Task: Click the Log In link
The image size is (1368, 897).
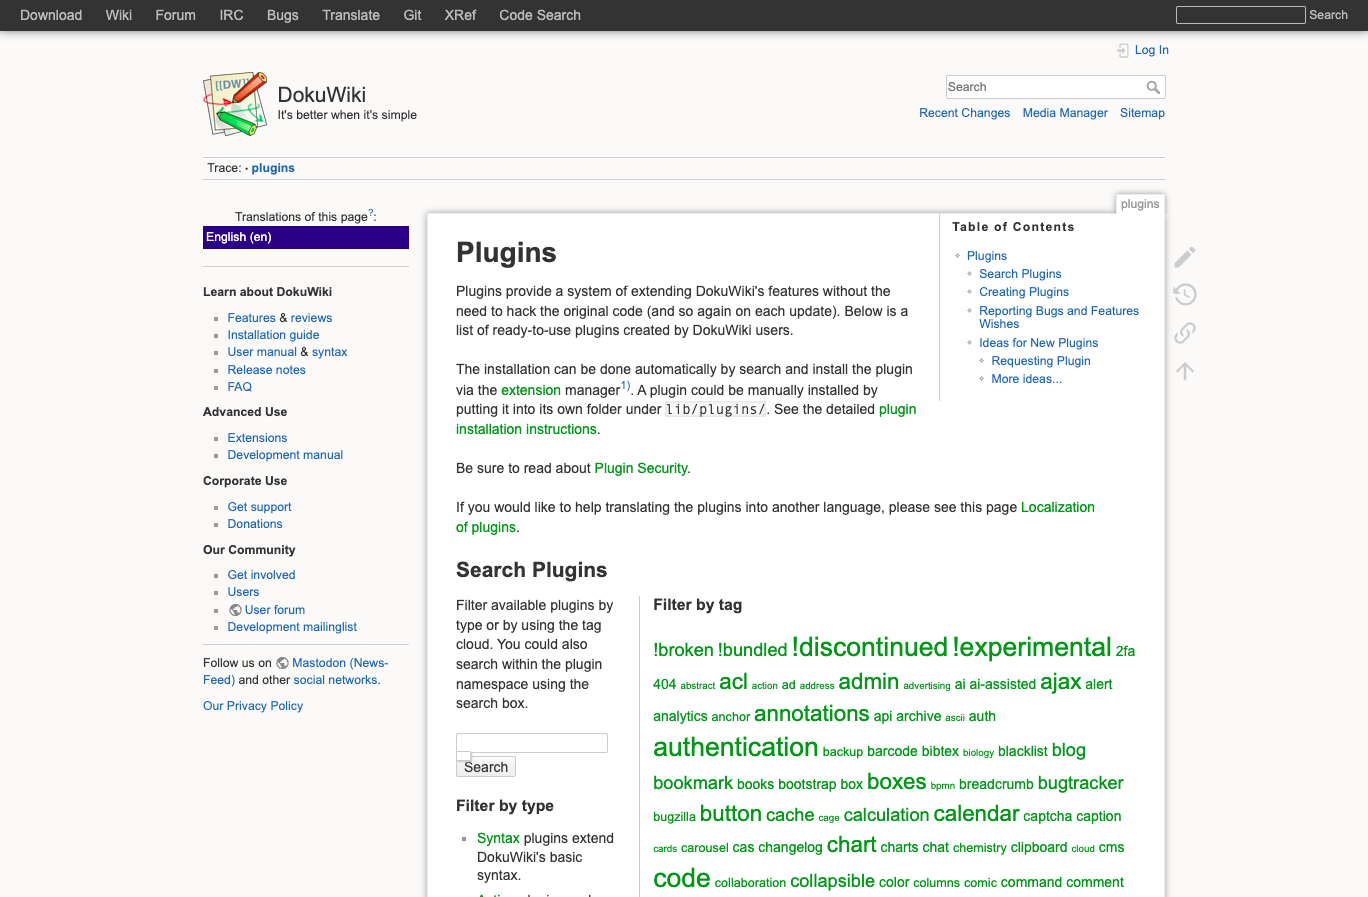Action: 1152,50
